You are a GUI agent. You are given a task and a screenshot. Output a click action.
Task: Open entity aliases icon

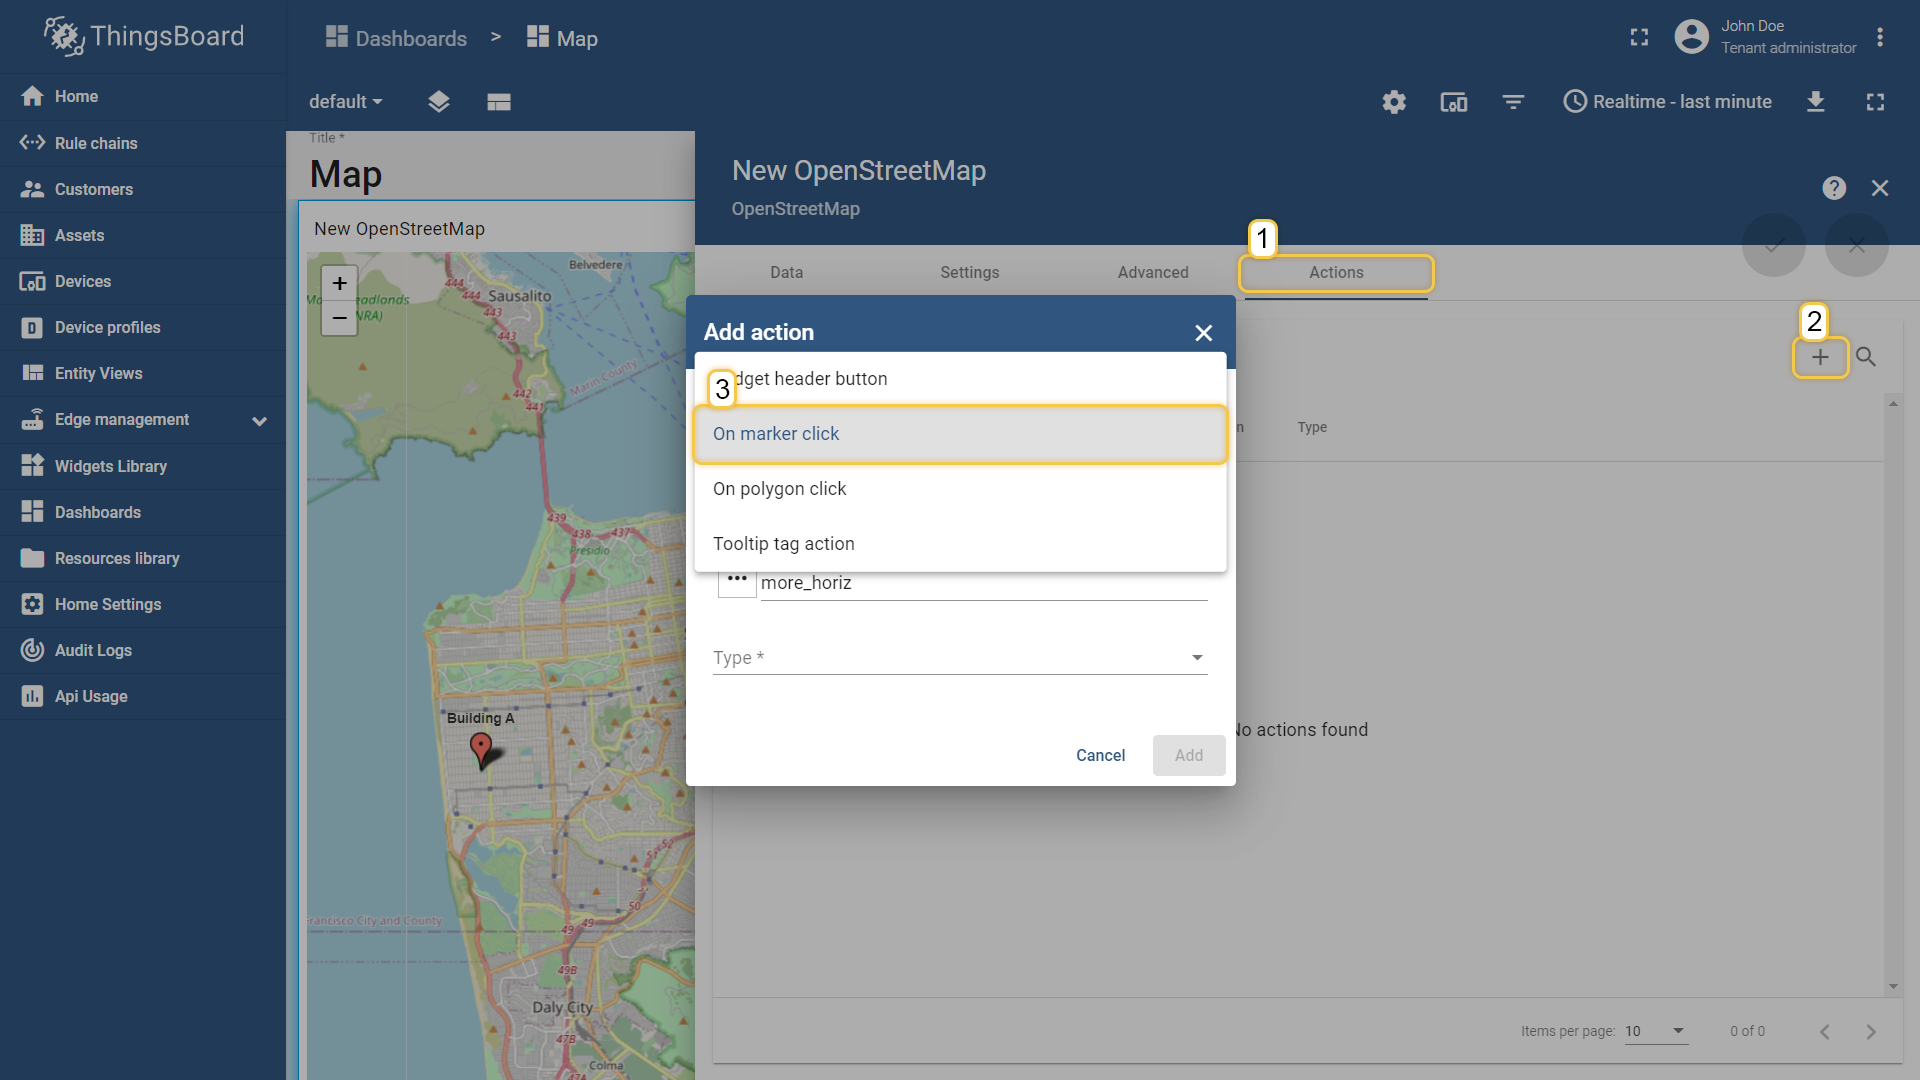(1453, 102)
